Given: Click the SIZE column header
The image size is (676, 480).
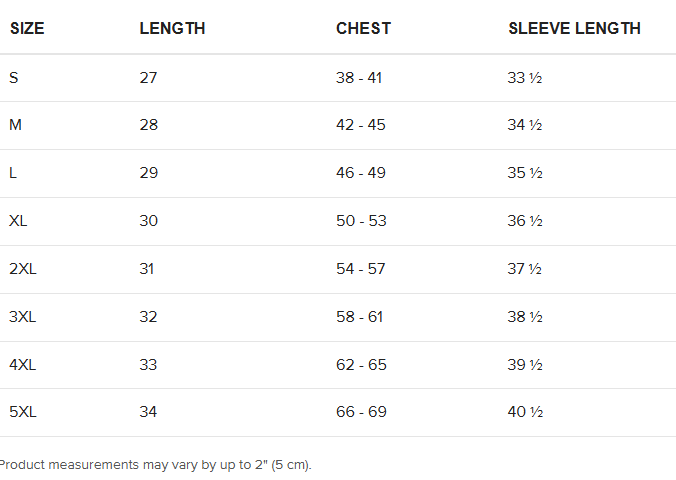Looking at the screenshot, I should pyautogui.click(x=27, y=28).
